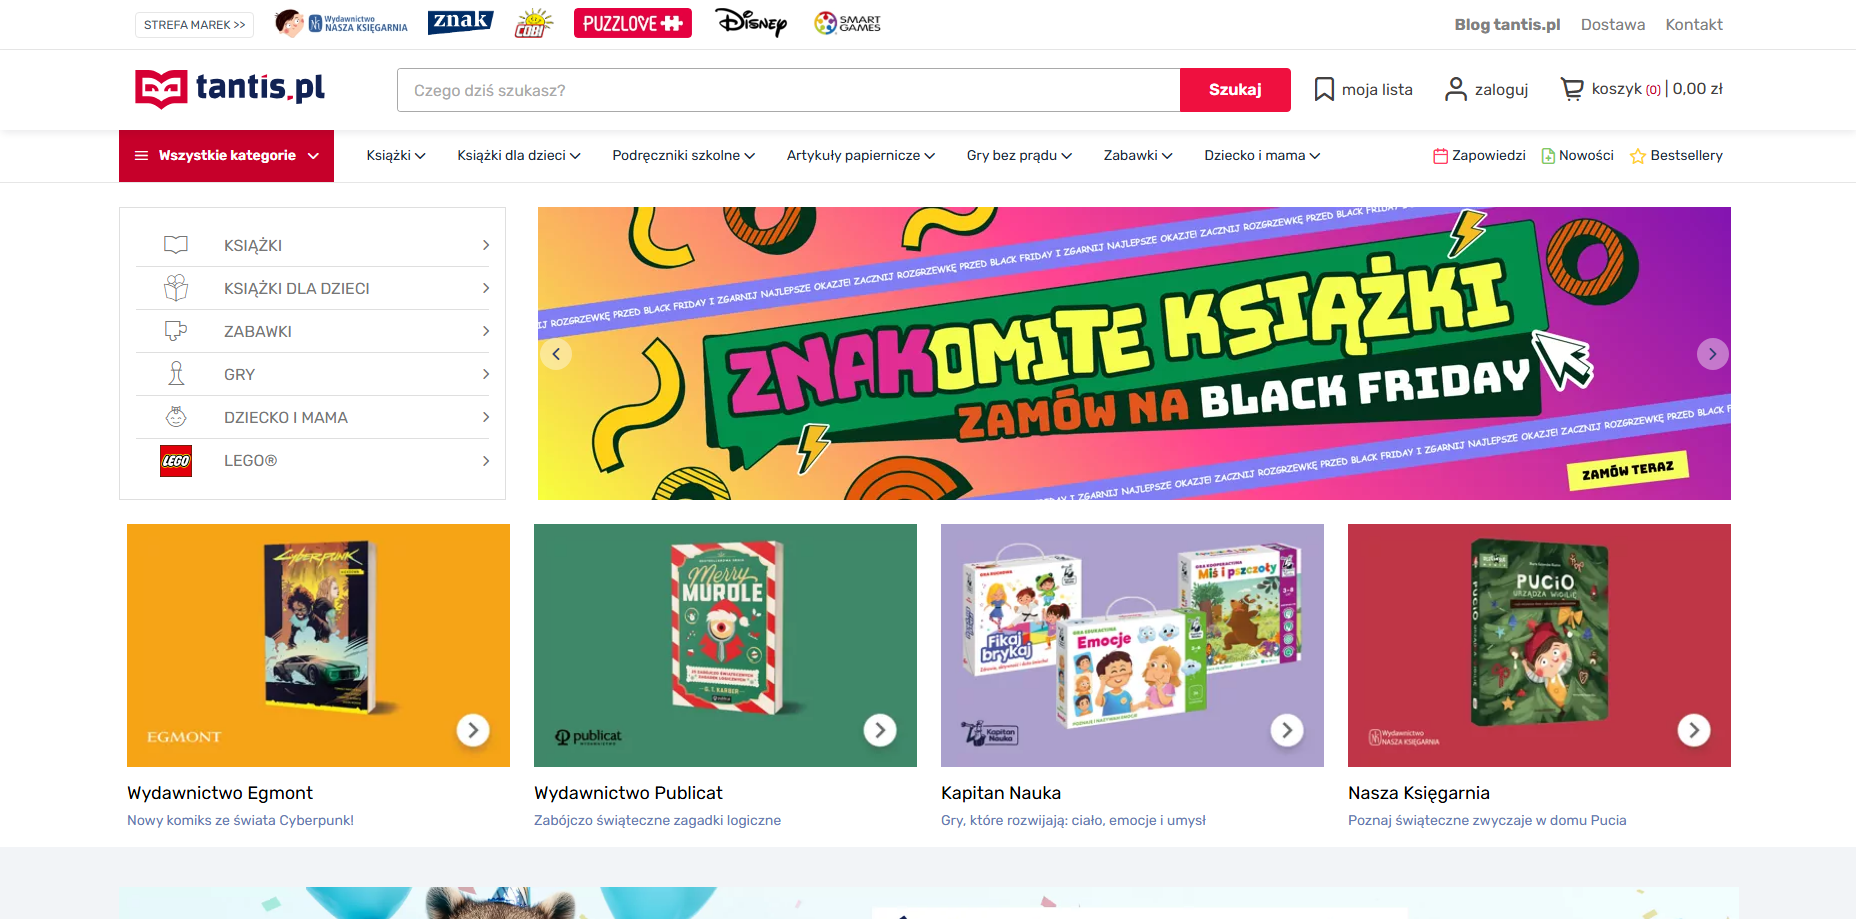Open the shopping cart icon
Screen dimensions: 1856x919
pos(1572,90)
